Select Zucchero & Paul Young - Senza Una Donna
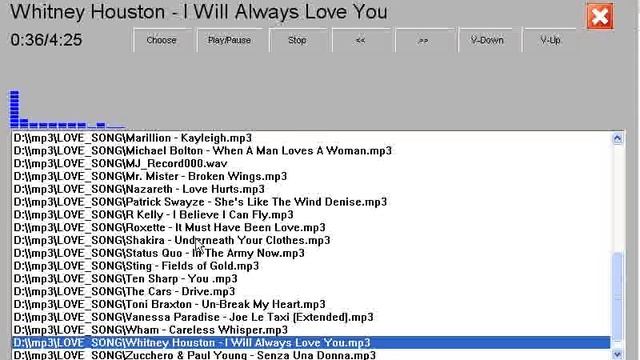Viewport: 640px width, 360px height. [311, 355]
